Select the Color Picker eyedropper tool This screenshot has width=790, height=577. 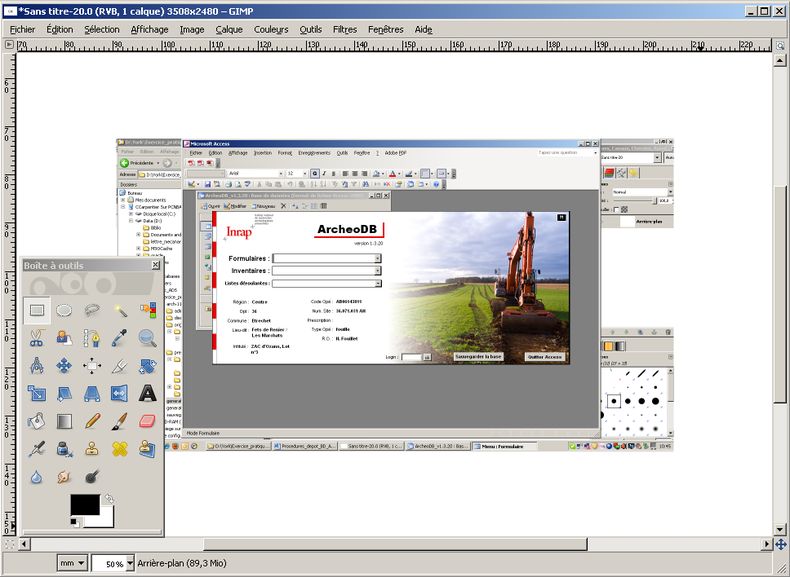click(x=119, y=338)
